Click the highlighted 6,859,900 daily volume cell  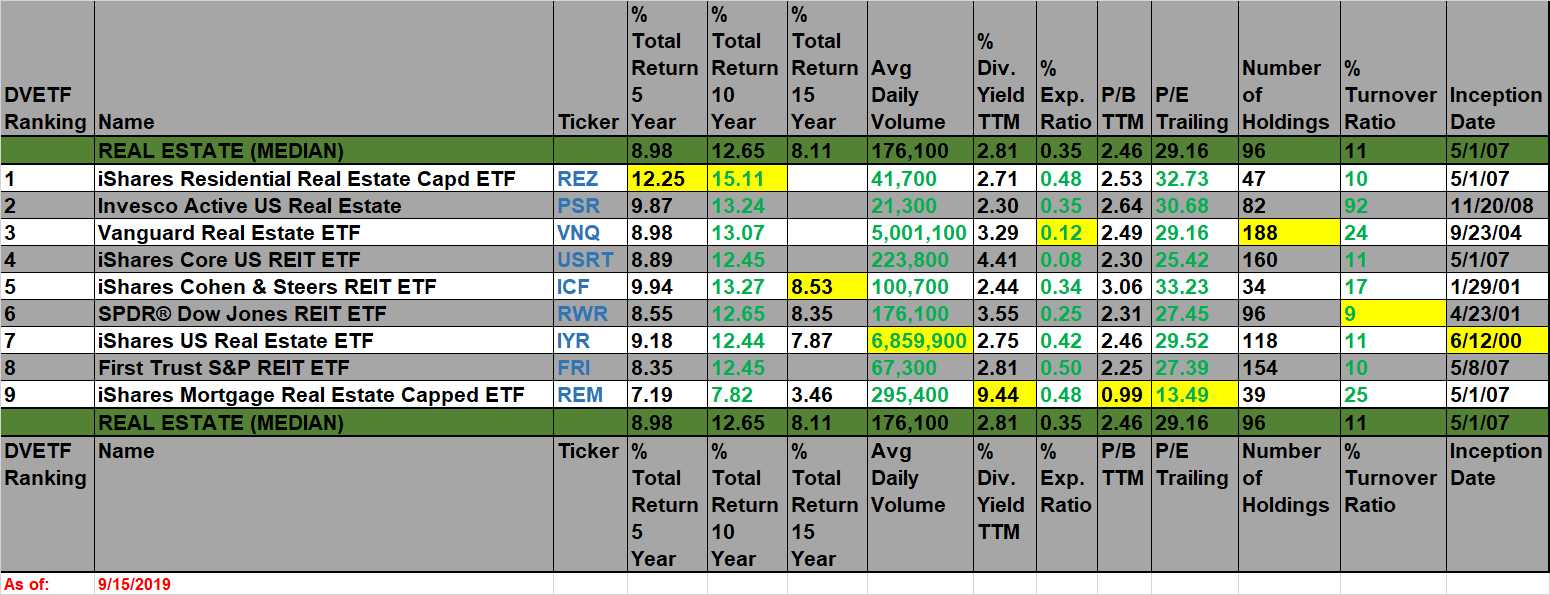[x=920, y=341]
